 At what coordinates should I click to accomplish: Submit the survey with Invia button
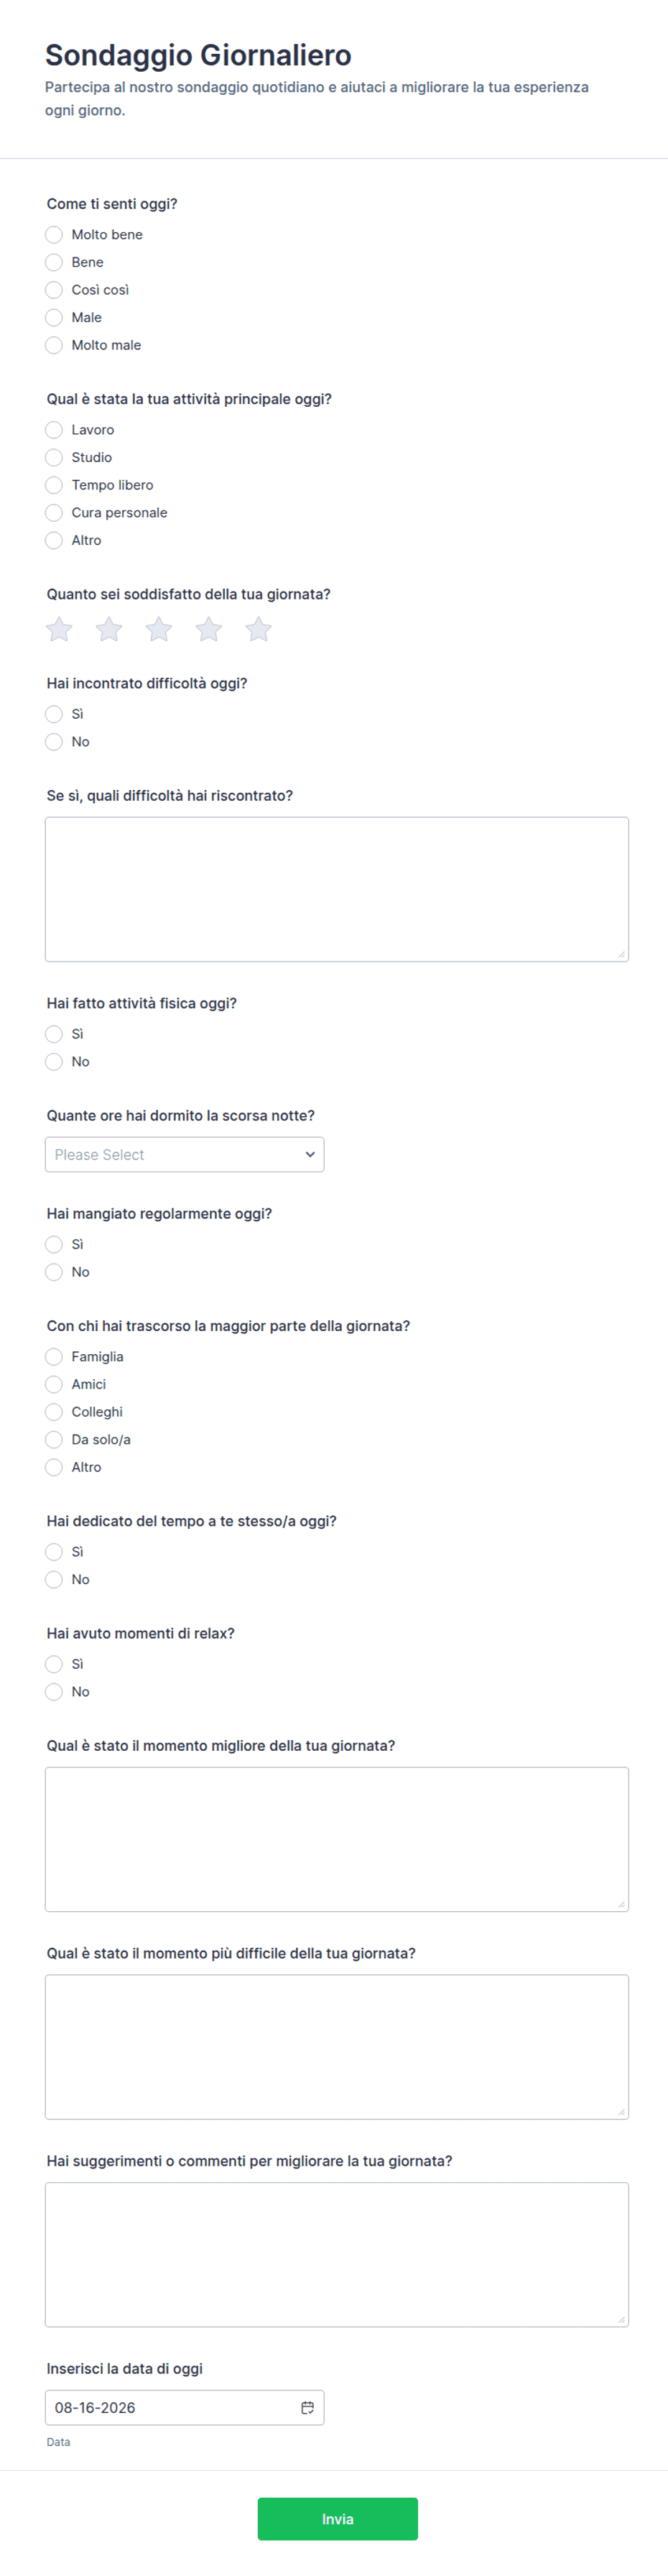(338, 2518)
